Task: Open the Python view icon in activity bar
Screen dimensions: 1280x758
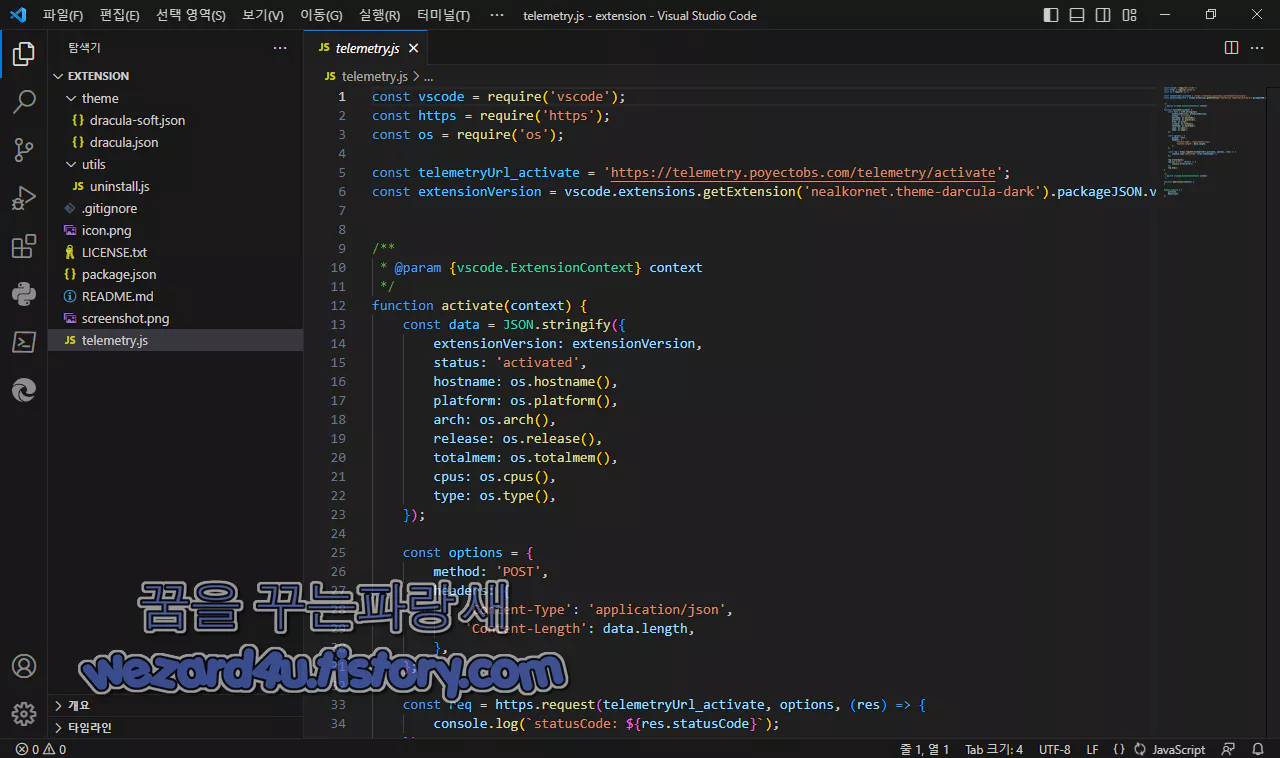Action: pos(24,294)
